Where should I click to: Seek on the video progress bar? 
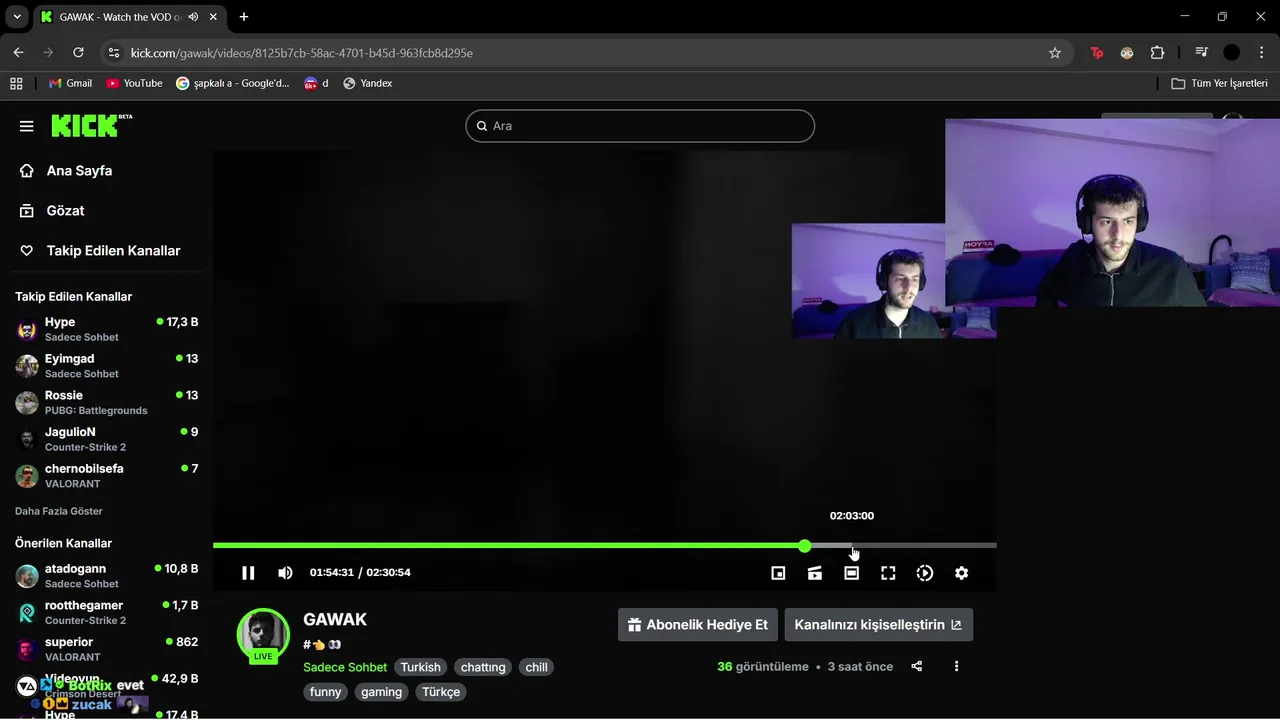coord(604,545)
